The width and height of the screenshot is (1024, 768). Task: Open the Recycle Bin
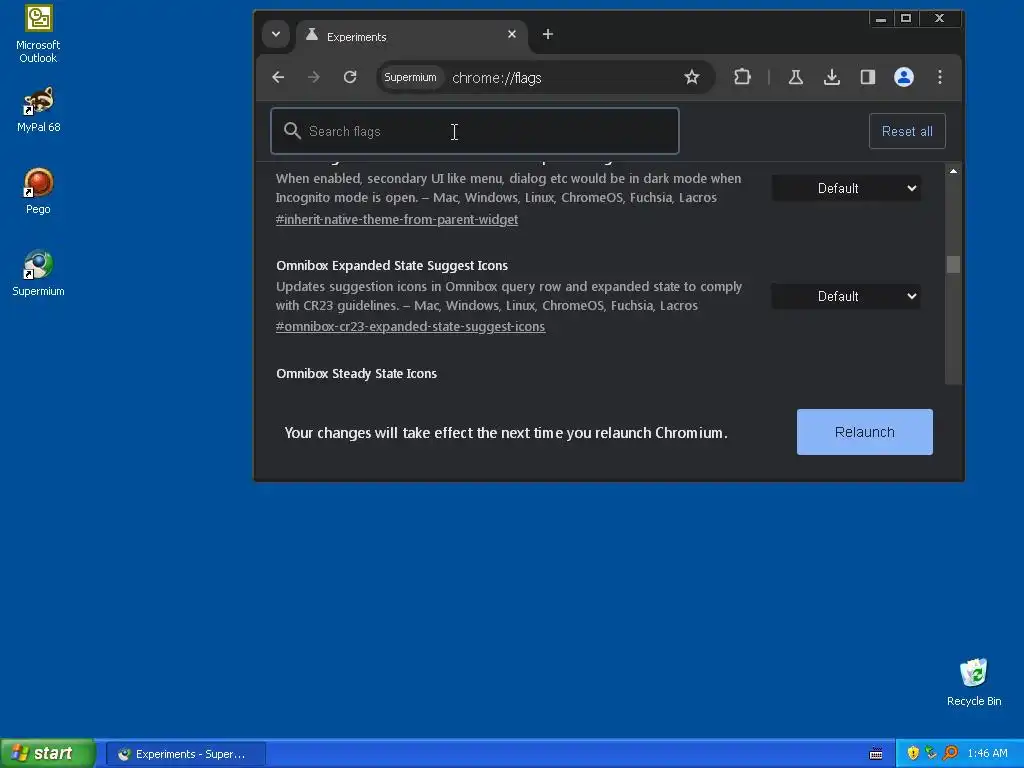[974, 682]
